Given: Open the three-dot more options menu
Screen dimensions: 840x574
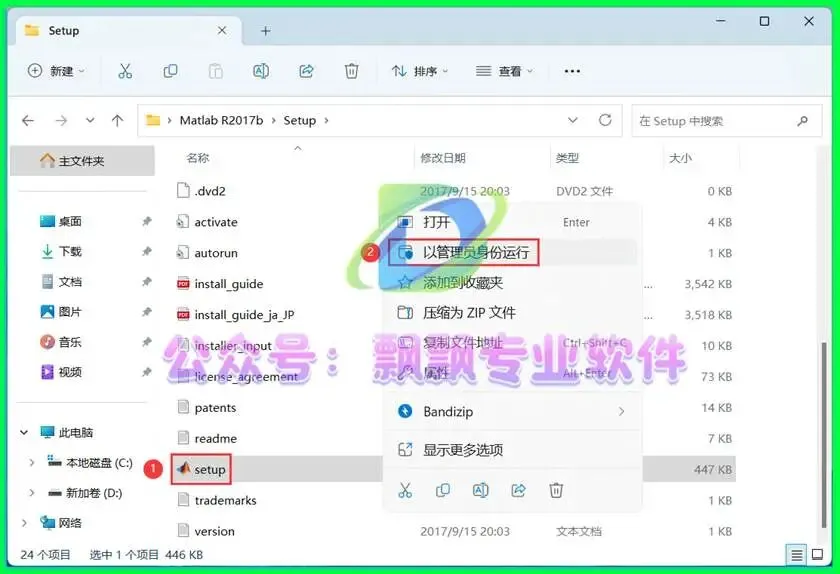Looking at the screenshot, I should [x=572, y=71].
